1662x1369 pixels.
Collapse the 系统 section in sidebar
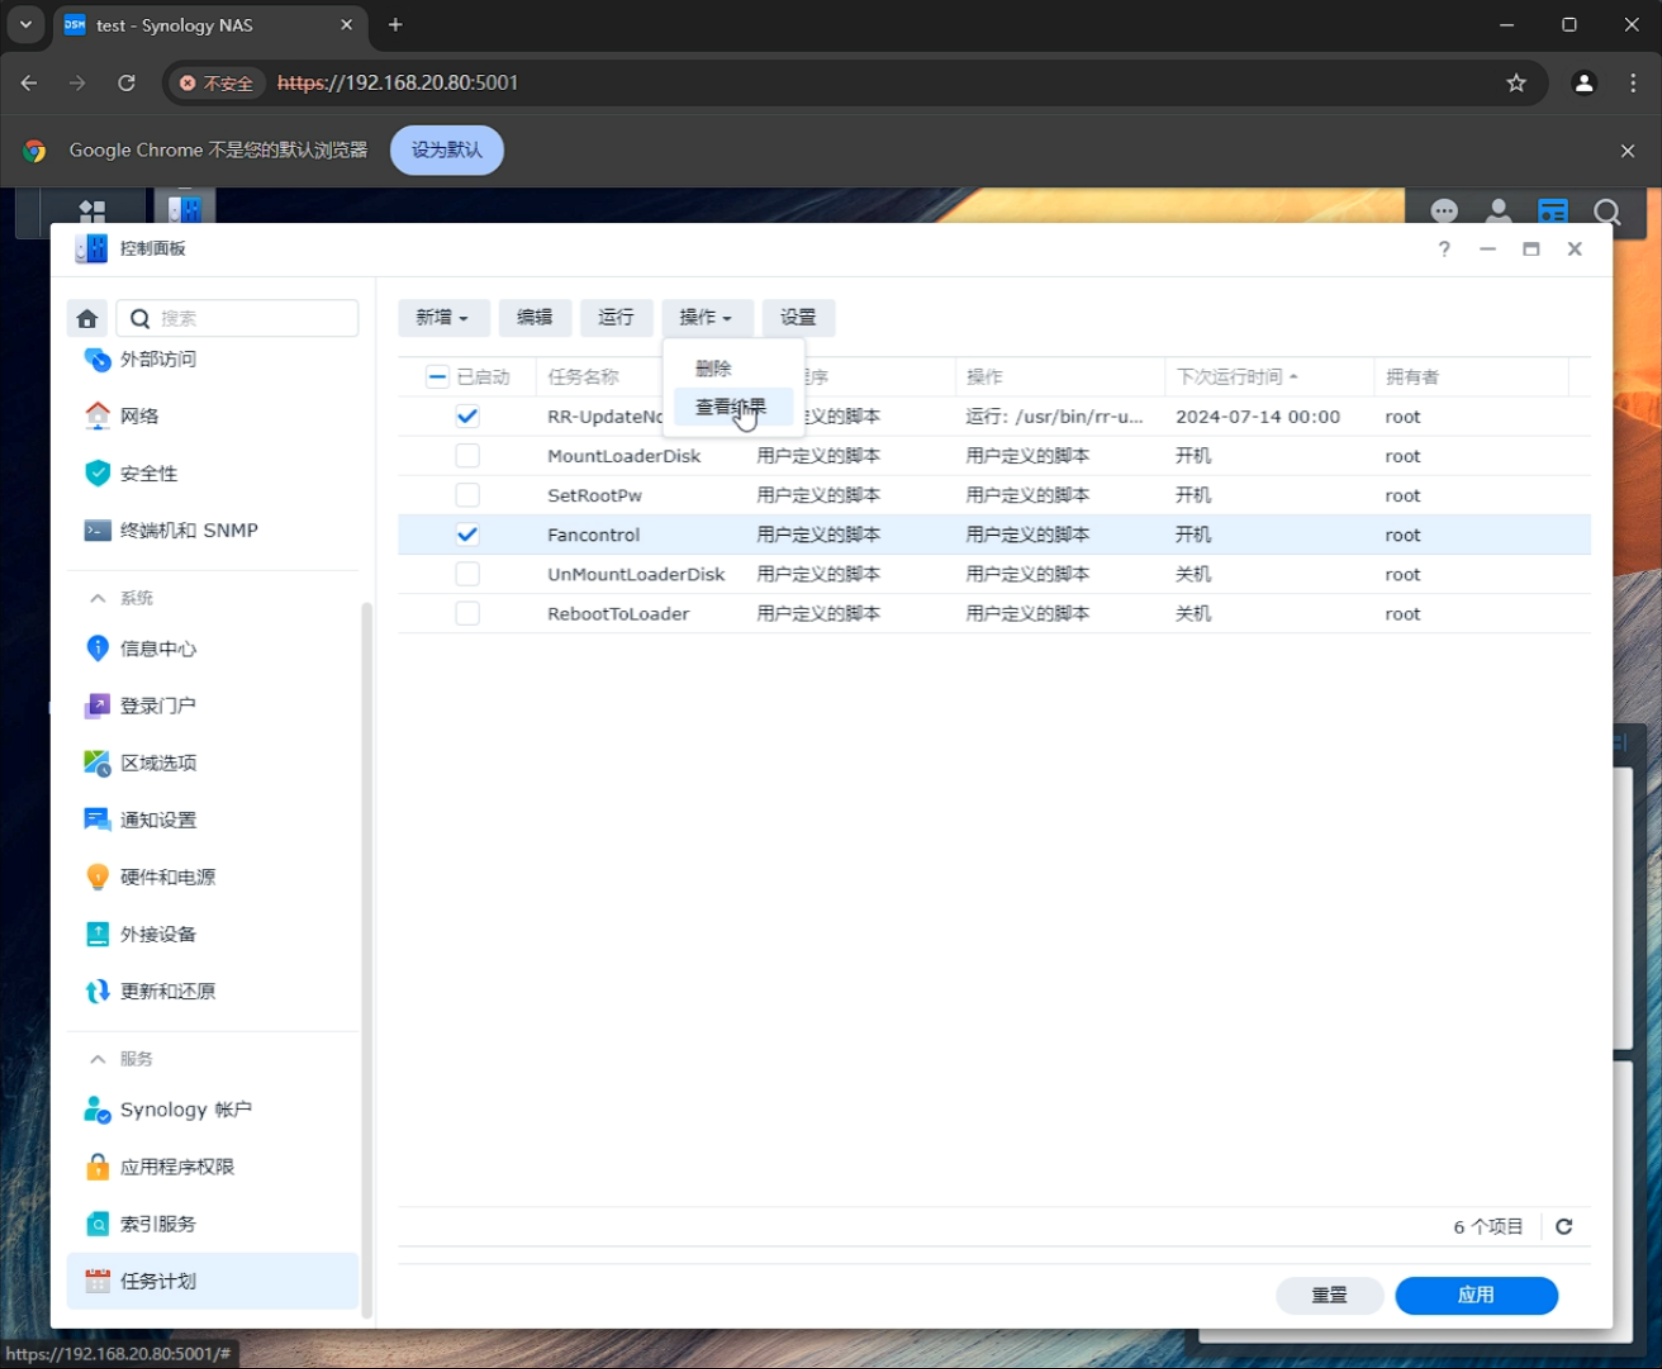(98, 598)
